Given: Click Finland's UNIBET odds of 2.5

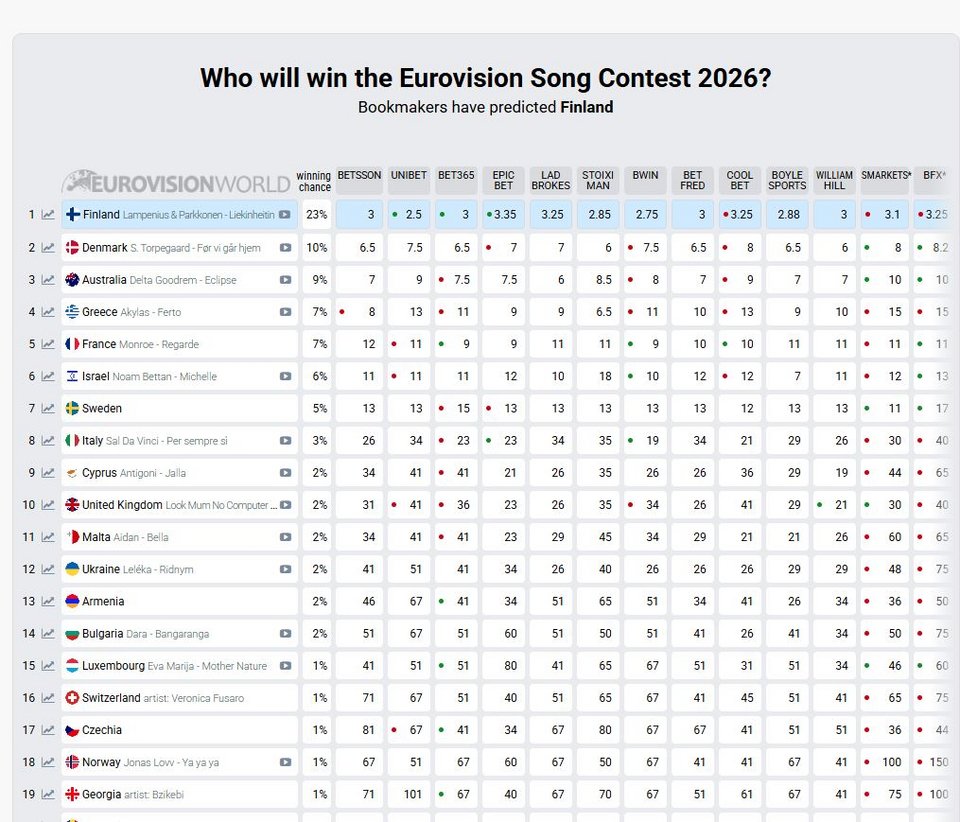Looking at the screenshot, I should point(411,215).
